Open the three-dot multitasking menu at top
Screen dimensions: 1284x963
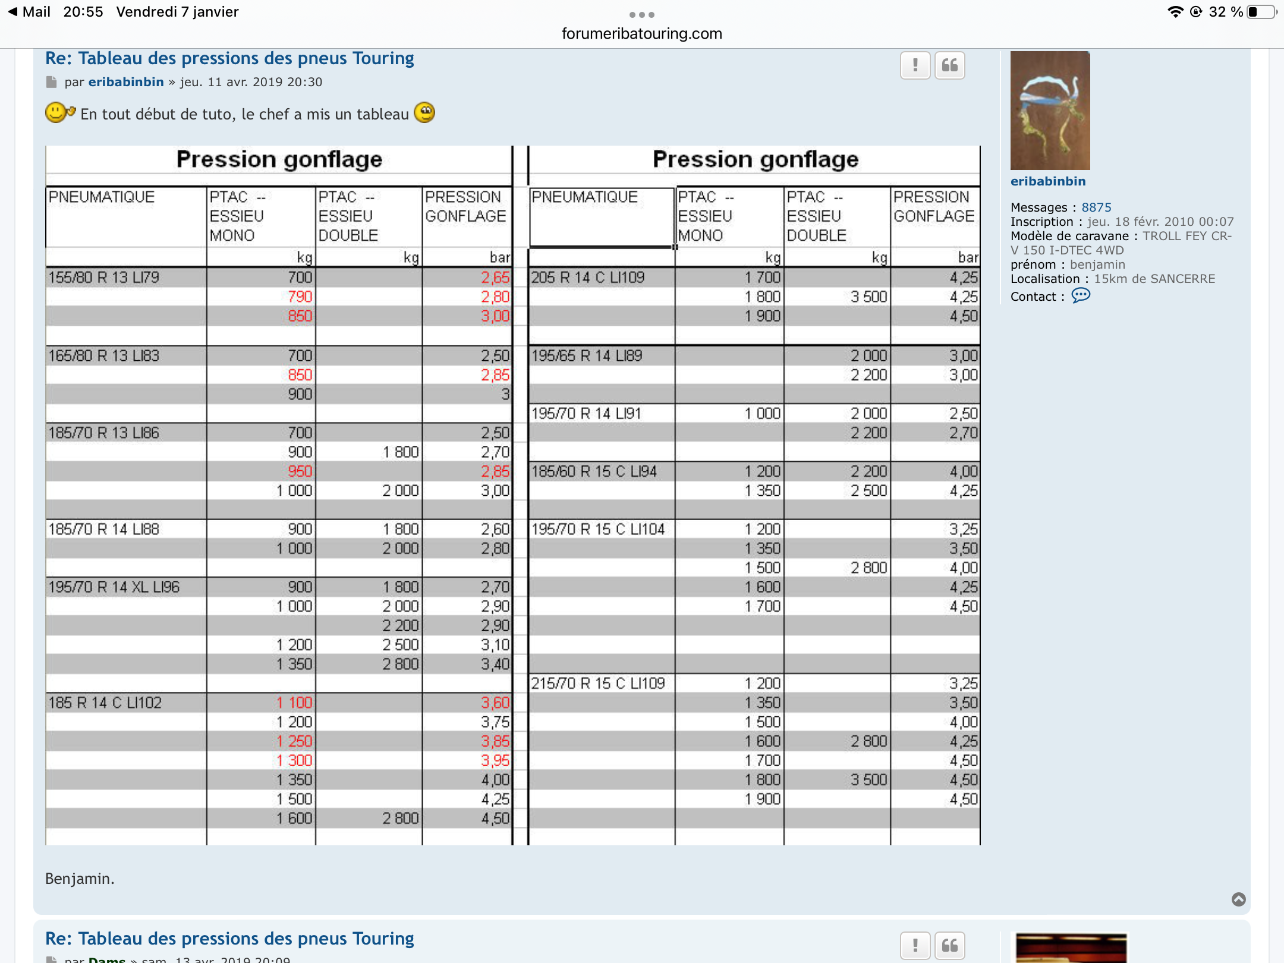(x=642, y=15)
